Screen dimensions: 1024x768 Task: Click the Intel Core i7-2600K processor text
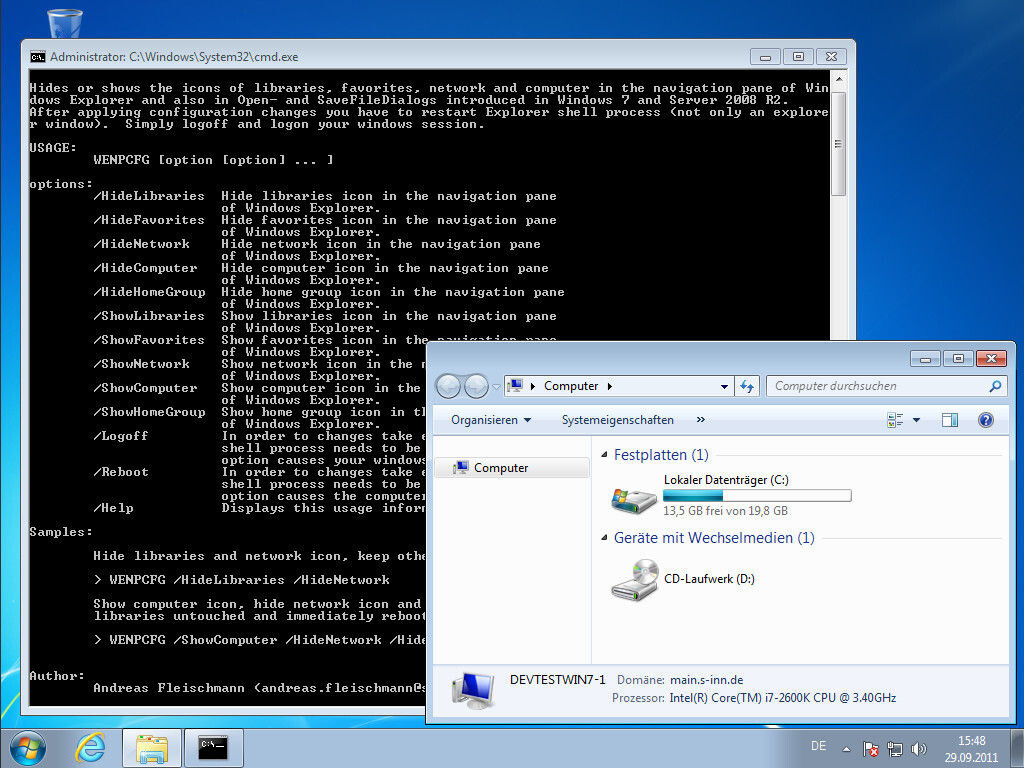[782, 697]
